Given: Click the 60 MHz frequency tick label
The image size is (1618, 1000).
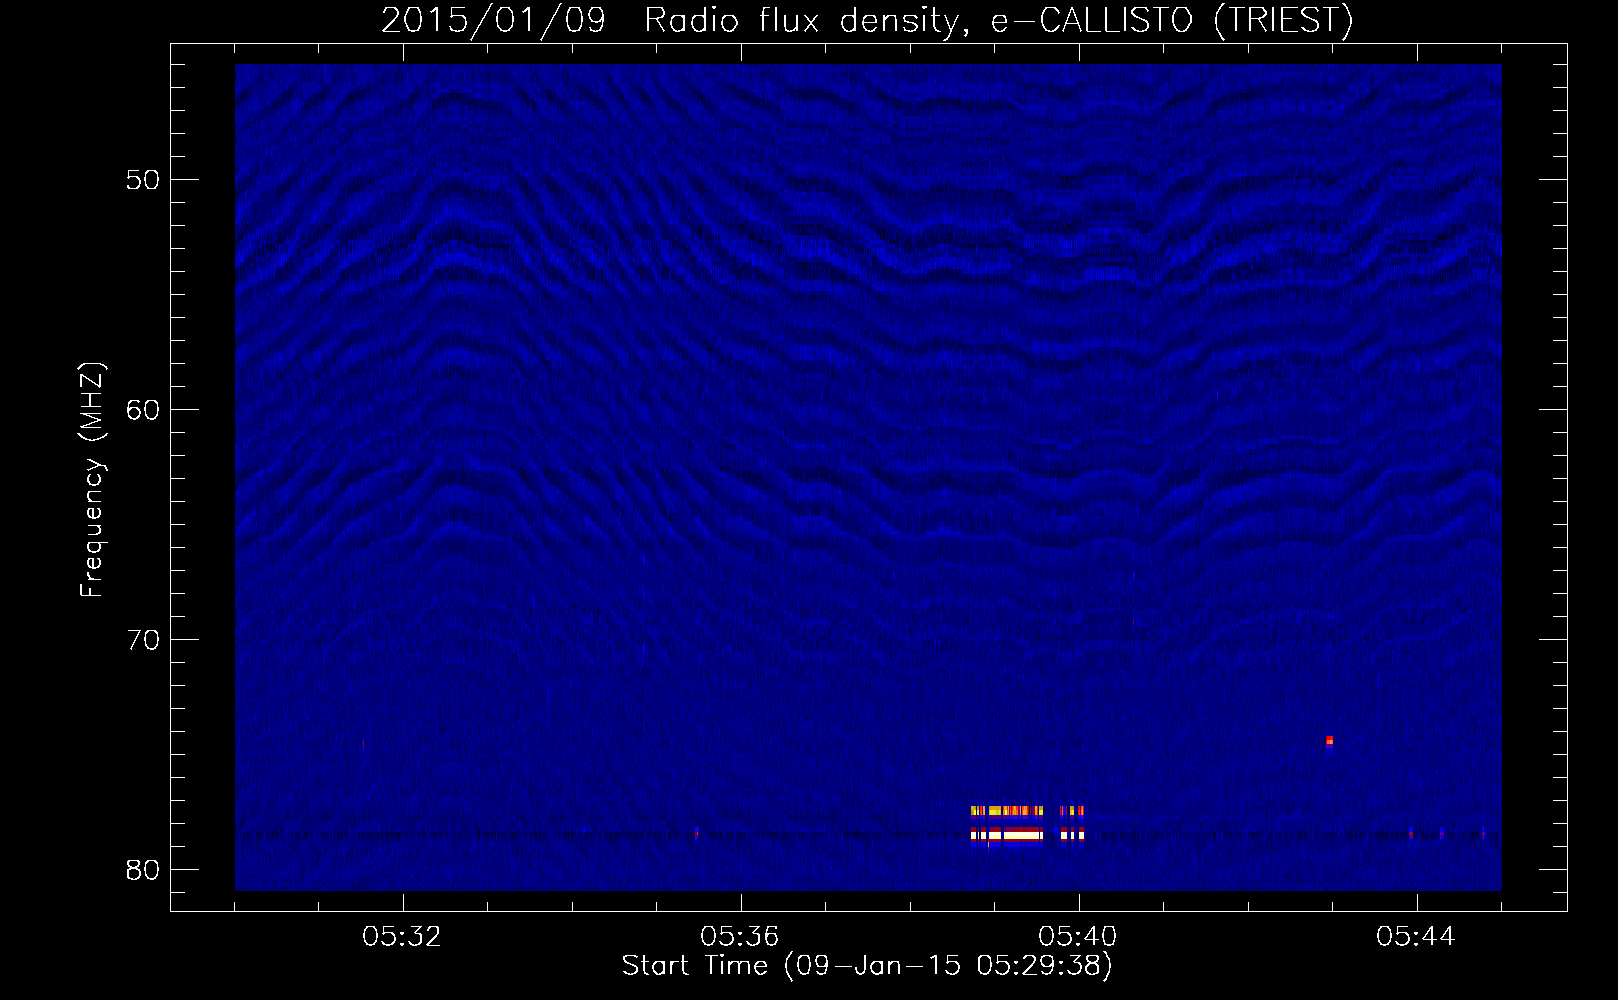Looking at the screenshot, I should (143, 410).
